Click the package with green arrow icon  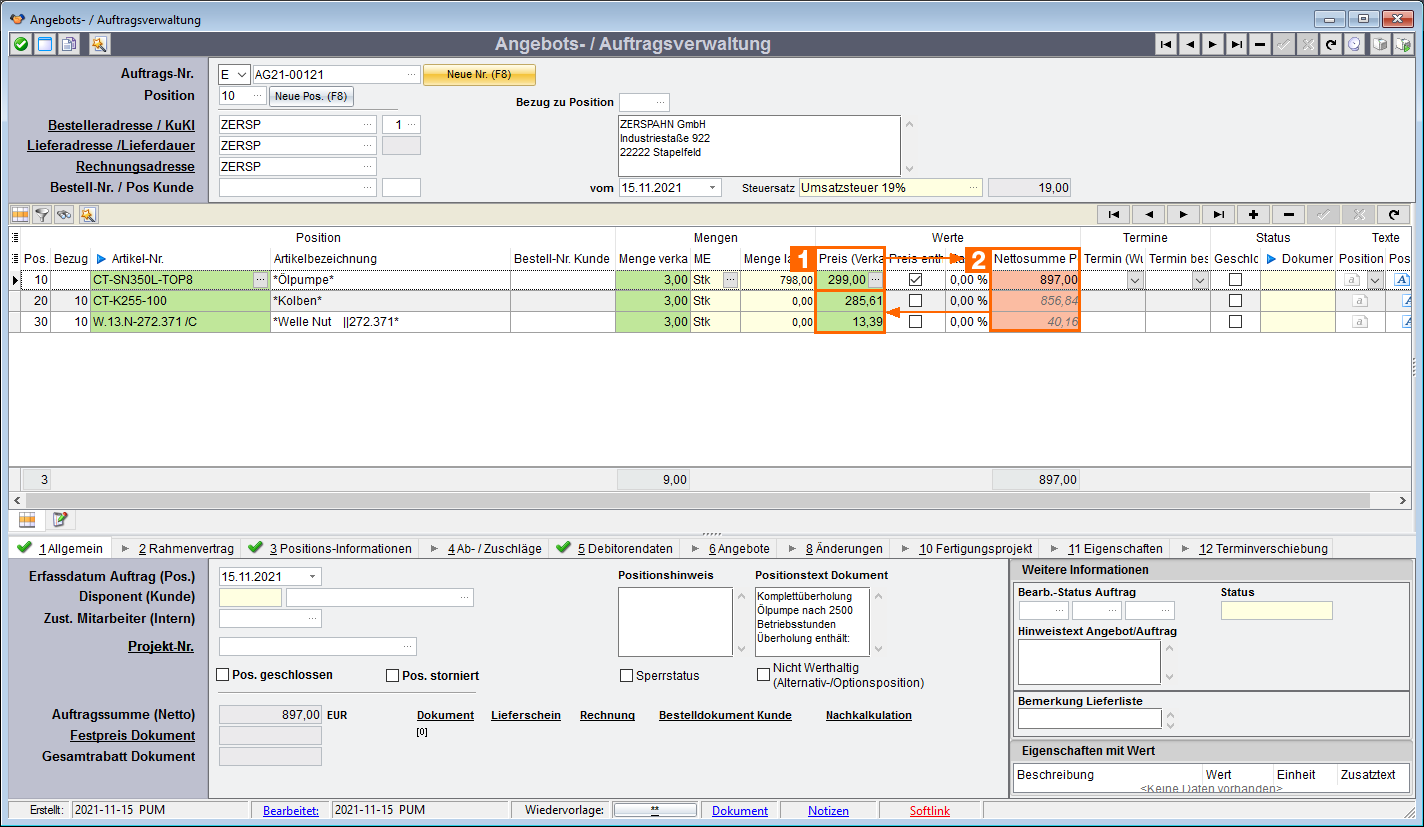(1403, 44)
